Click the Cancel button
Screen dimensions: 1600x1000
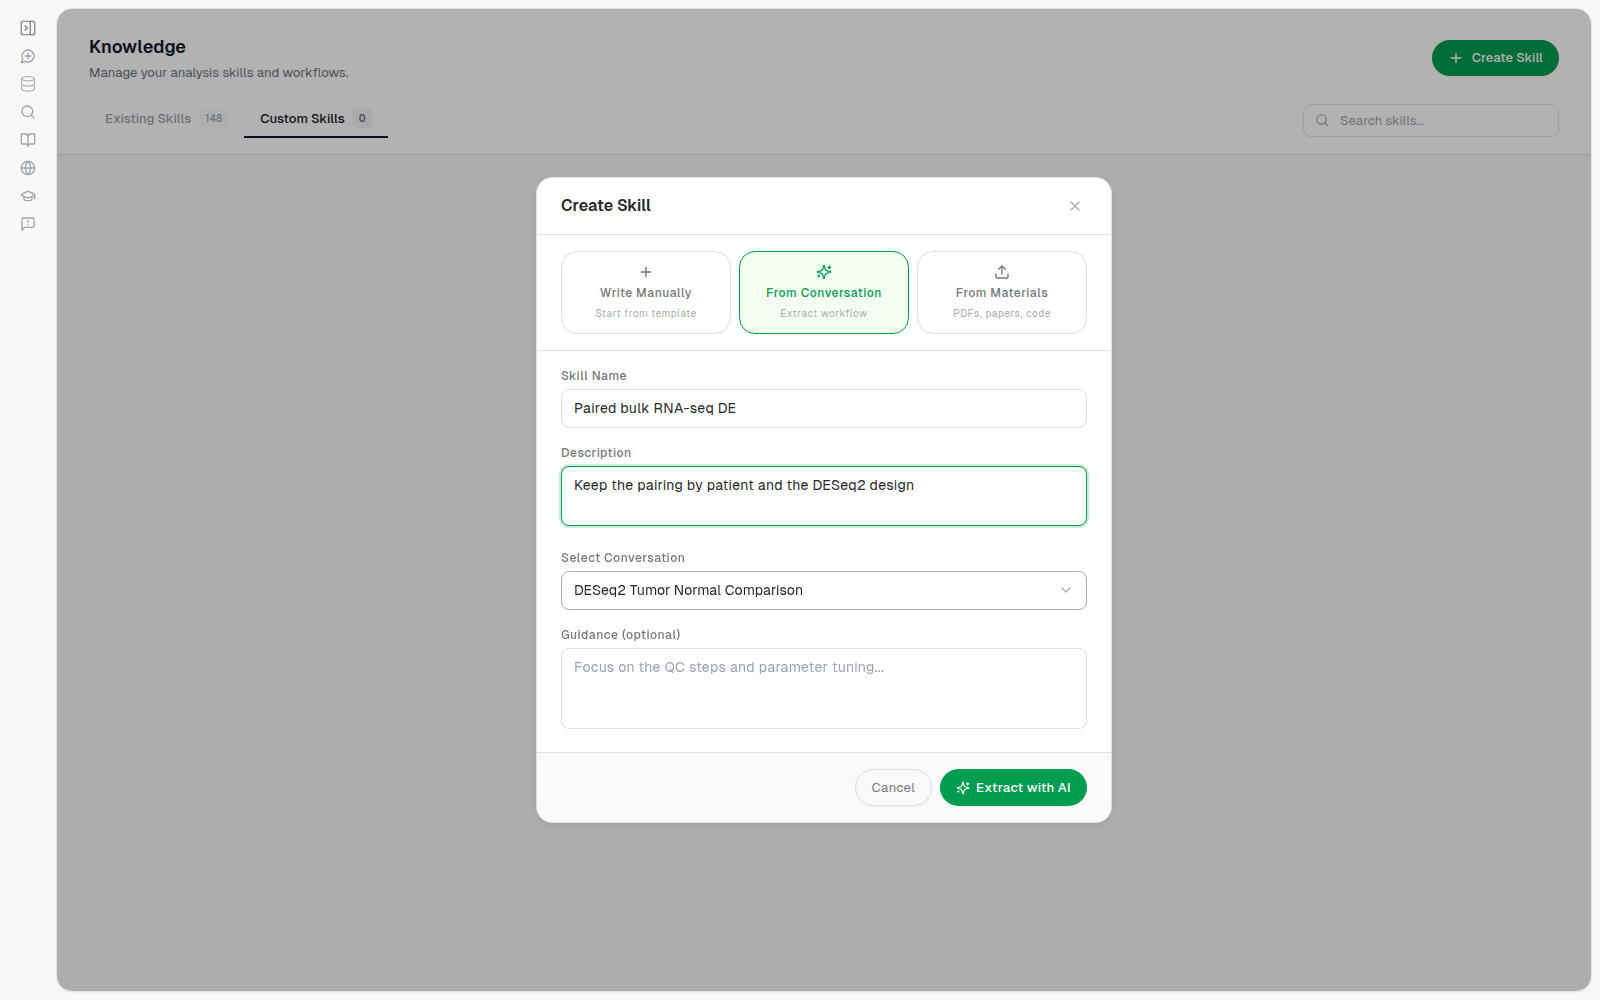tap(893, 788)
